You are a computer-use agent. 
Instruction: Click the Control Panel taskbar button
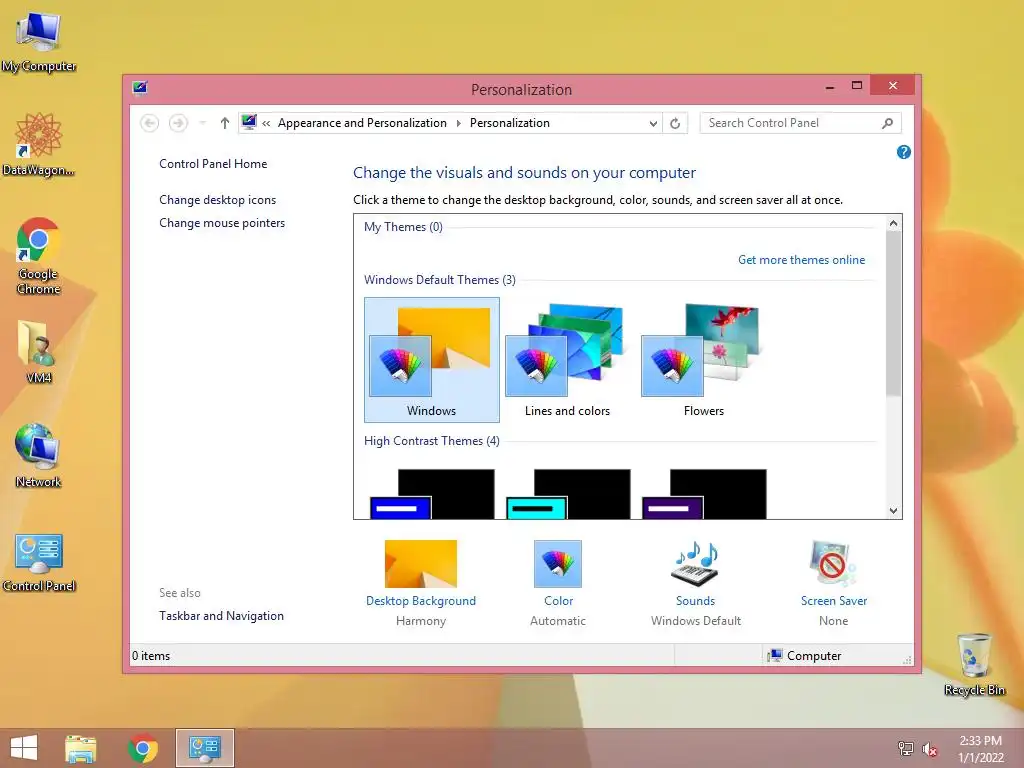pyautogui.click(x=204, y=748)
